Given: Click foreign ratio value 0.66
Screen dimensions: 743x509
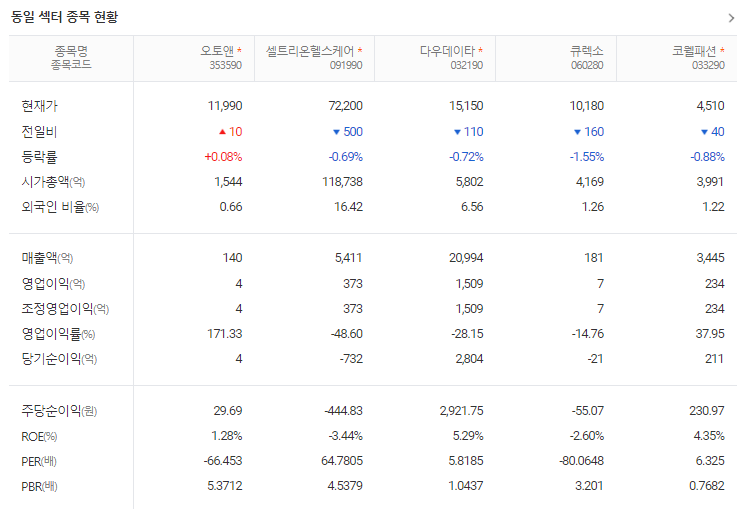Looking at the screenshot, I should pyautogui.click(x=231, y=207).
